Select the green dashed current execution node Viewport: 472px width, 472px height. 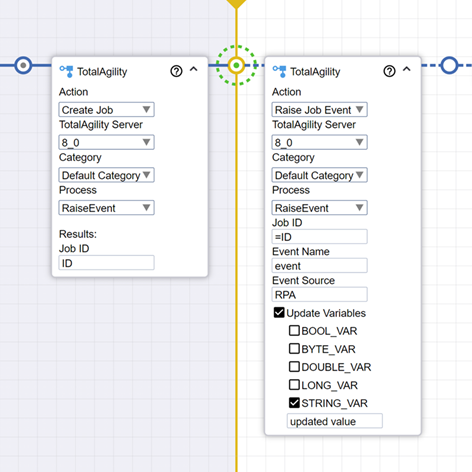[x=236, y=65]
